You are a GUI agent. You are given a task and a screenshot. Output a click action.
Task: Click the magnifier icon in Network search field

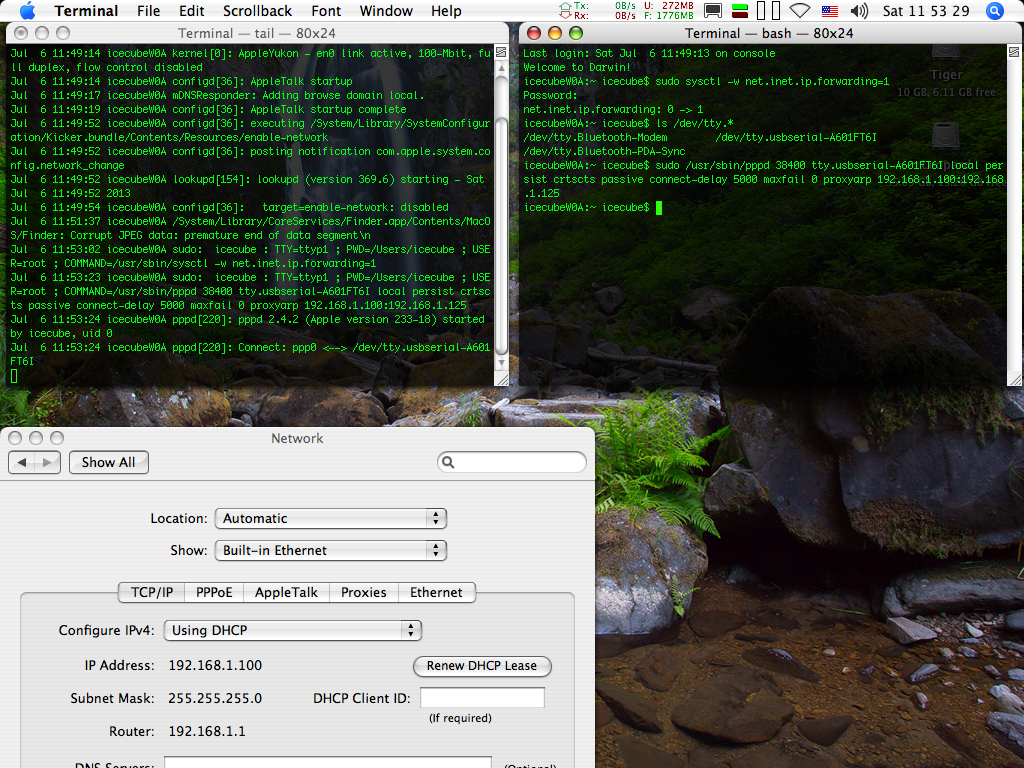point(448,462)
